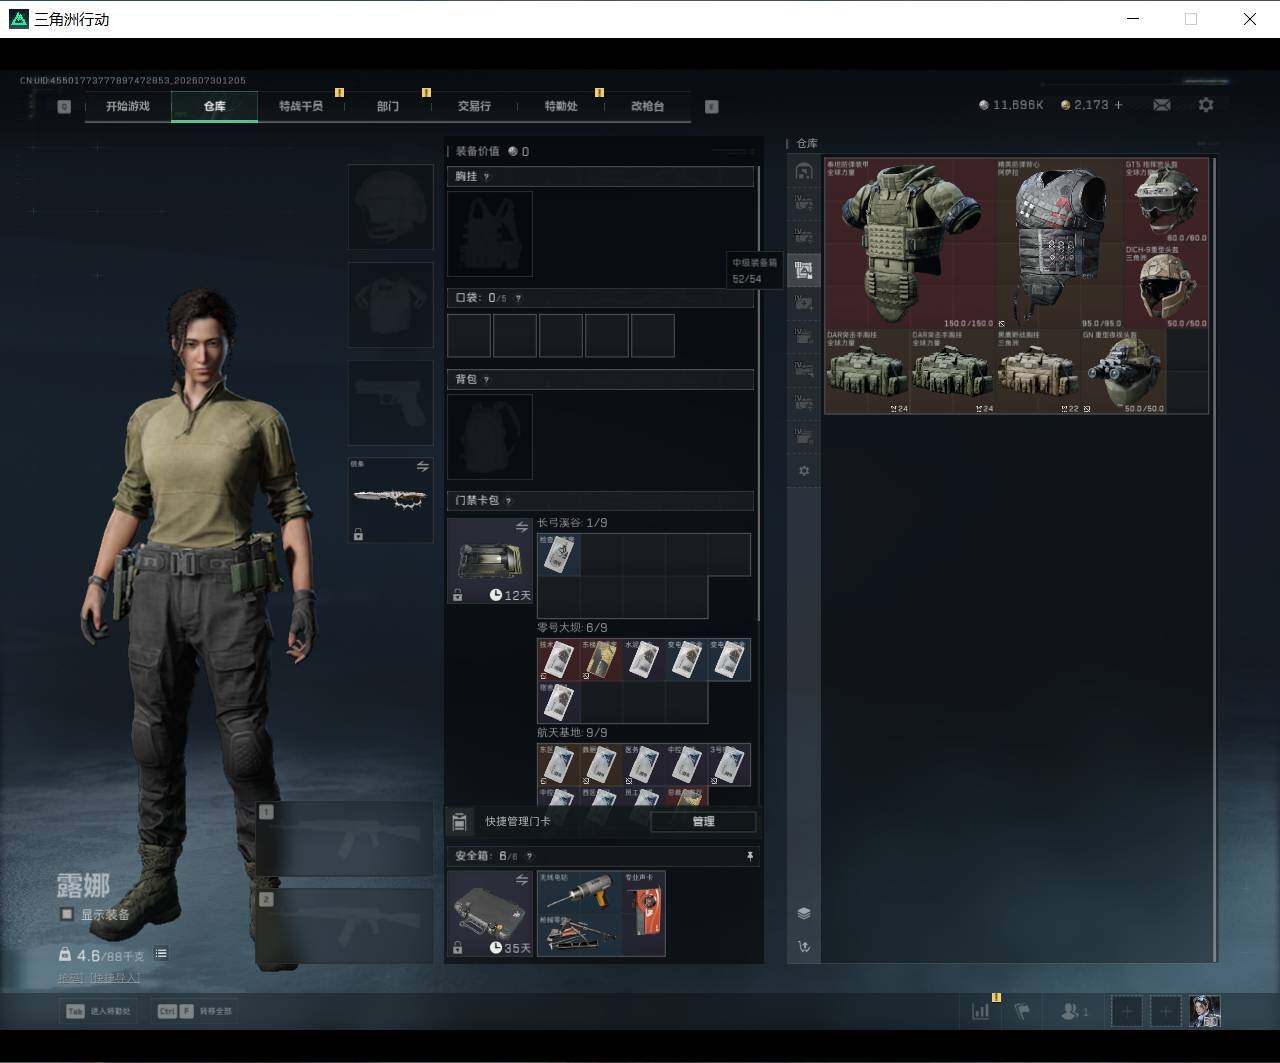Click the highlighted warehouse category sidebar icon
Viewport: 1280px width, 1063px height.
pyautogui.click(x=804, y=270)
